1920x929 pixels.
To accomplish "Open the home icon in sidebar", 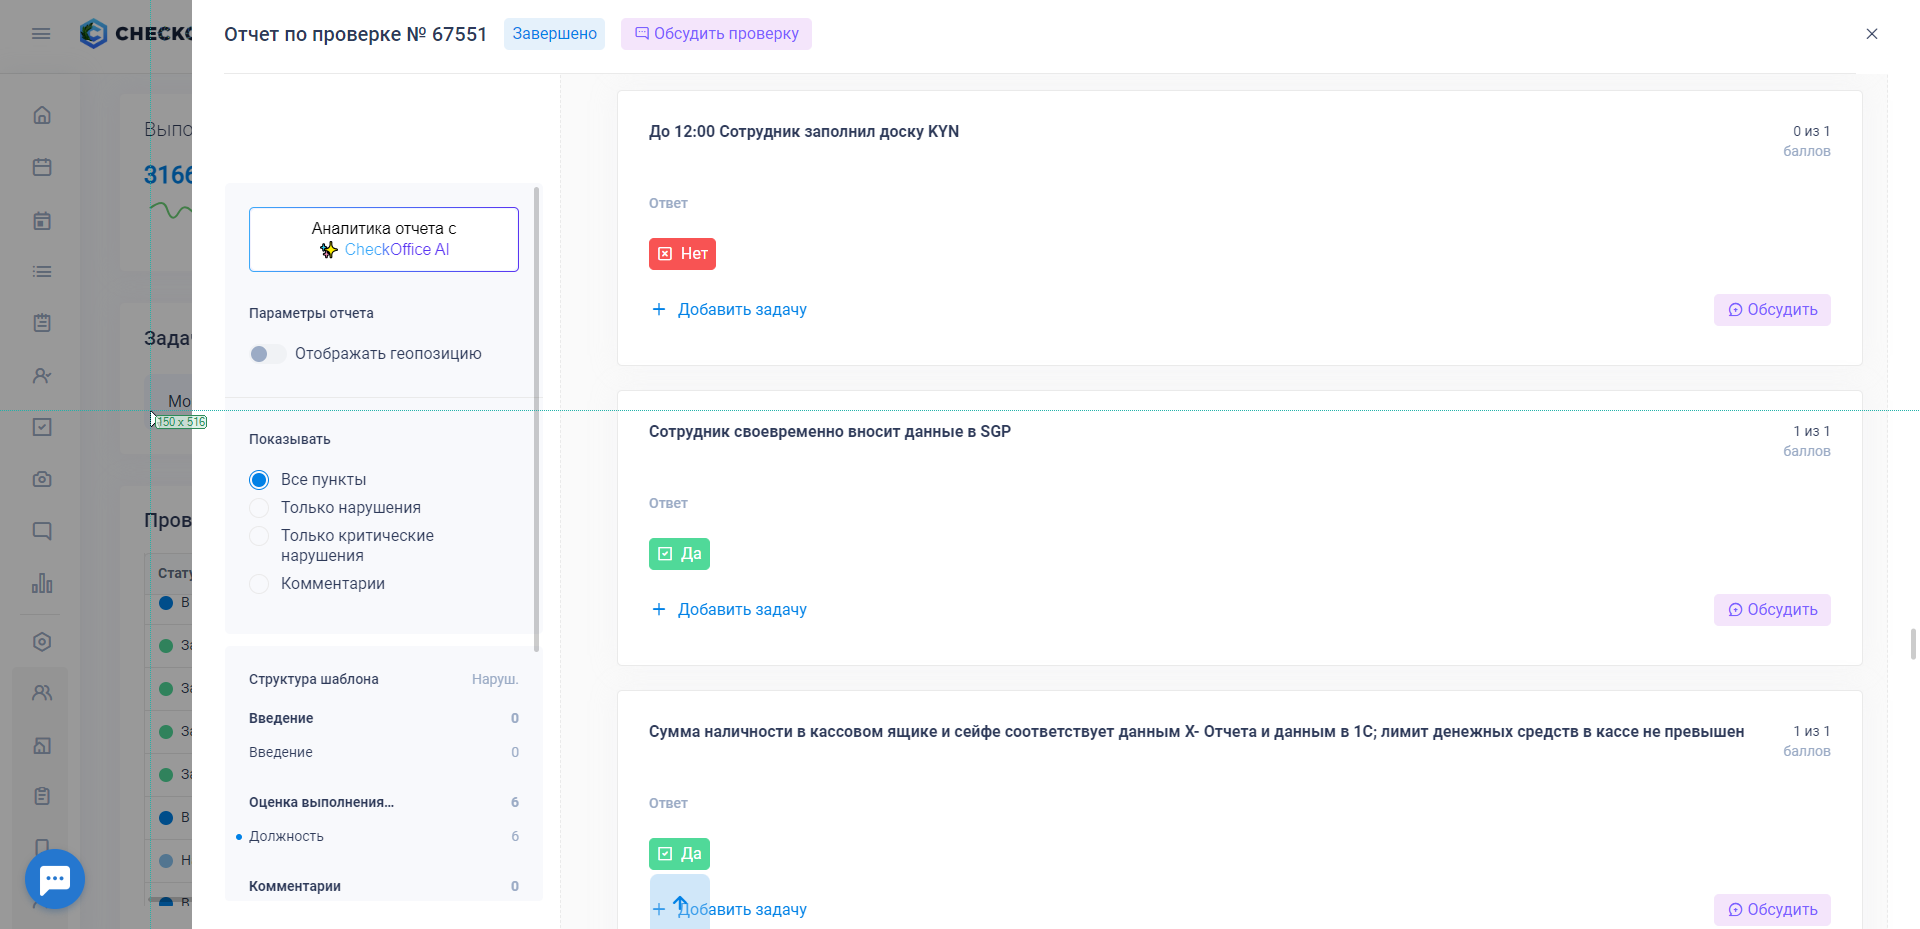I will click(x=42, y=115).
